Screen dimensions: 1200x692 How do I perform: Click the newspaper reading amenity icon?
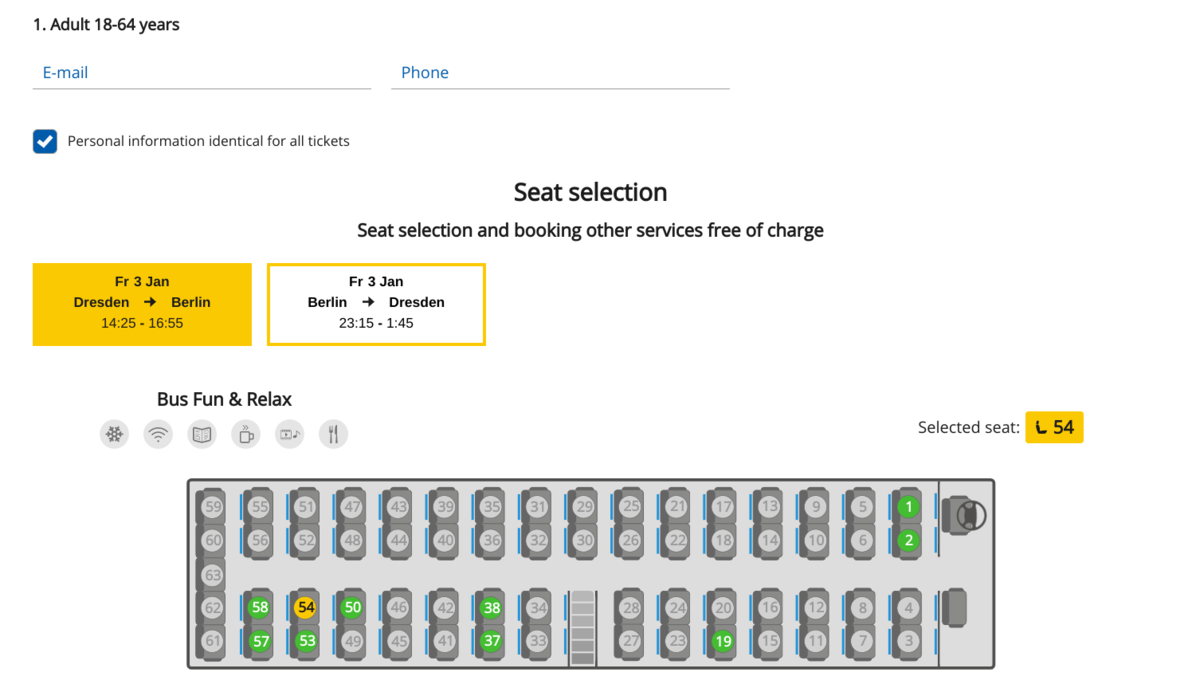pyautogui.click(x=202, y=434)
